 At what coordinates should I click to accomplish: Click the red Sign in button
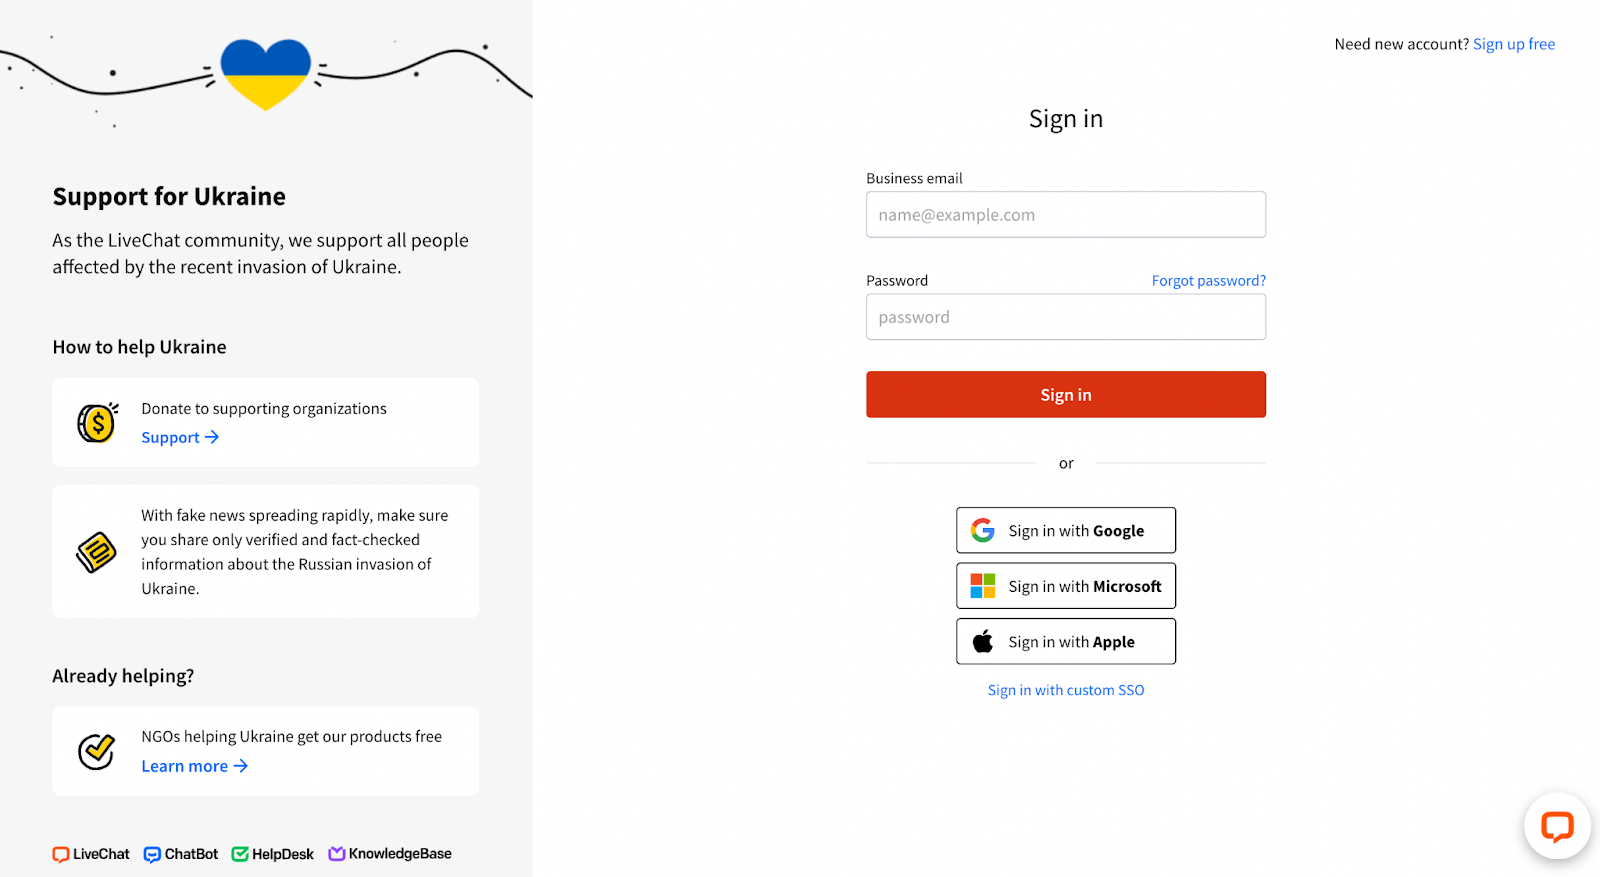point(1066,394)
